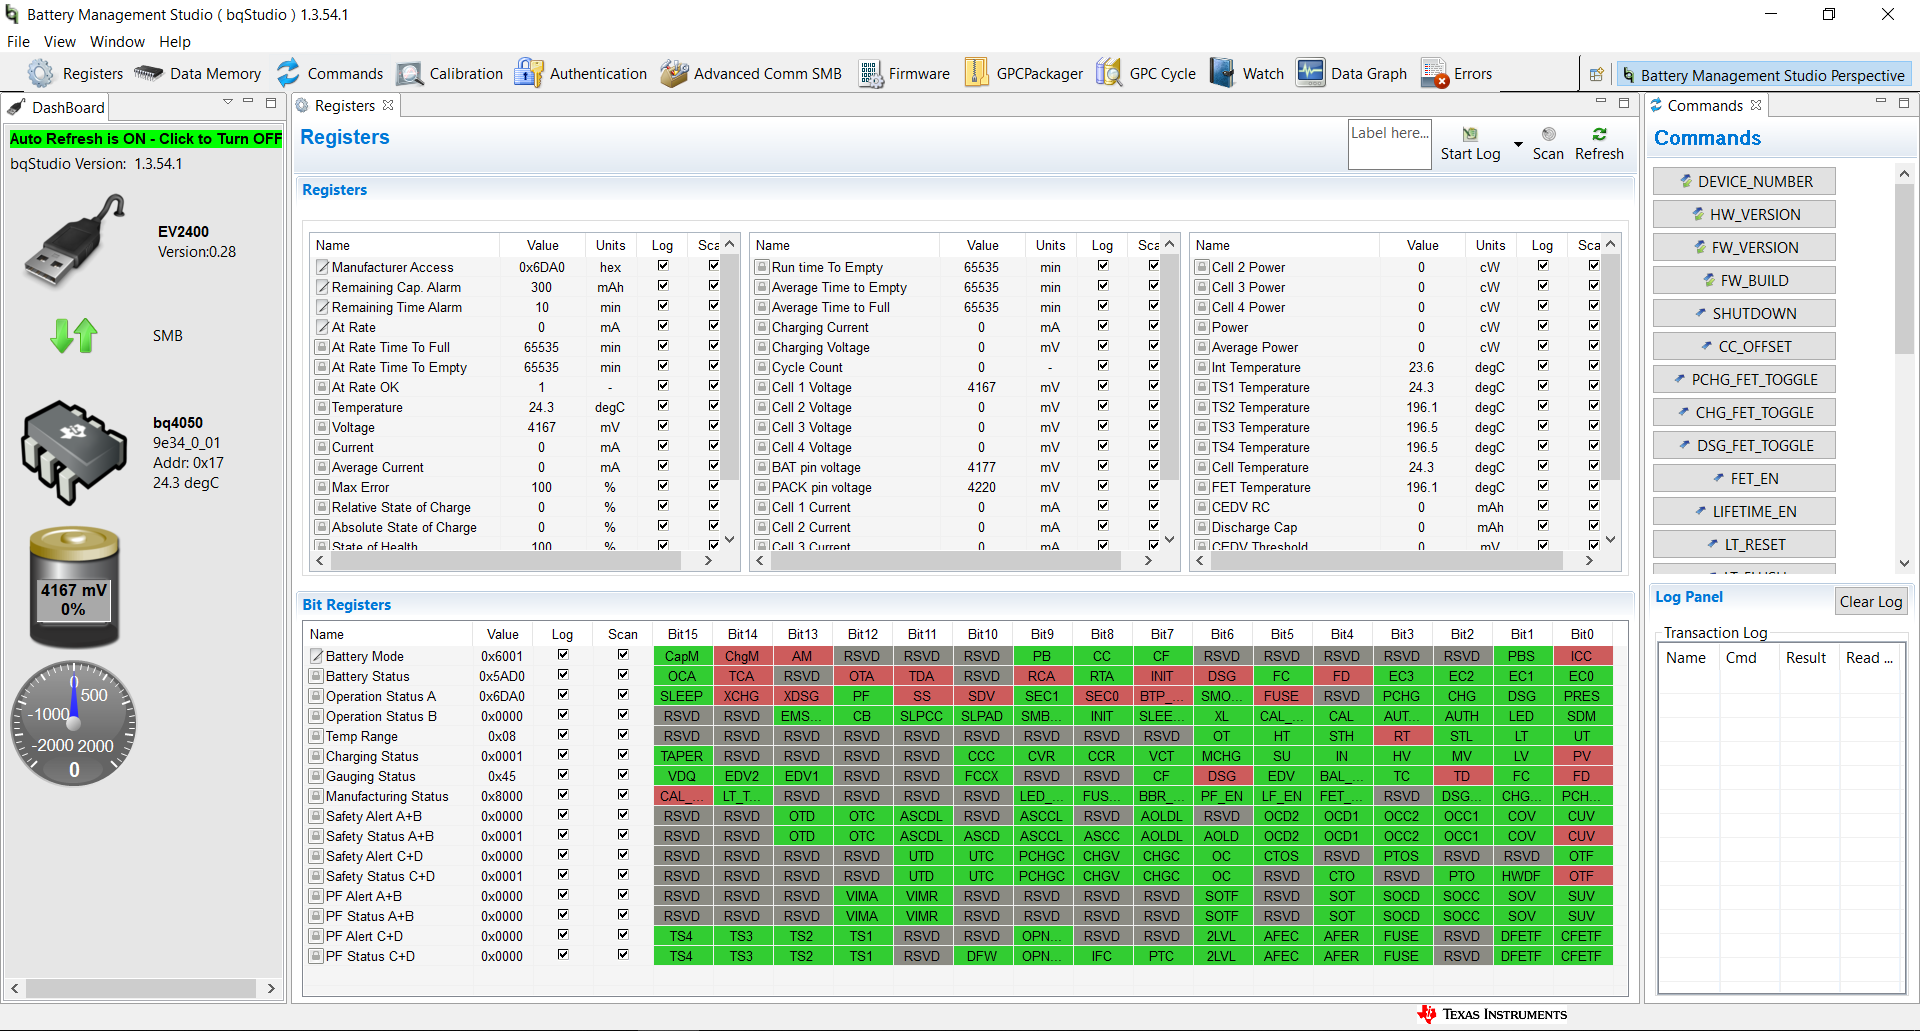
Task: Turn off Auto Refresh green banner
Action: click(146, 139)
